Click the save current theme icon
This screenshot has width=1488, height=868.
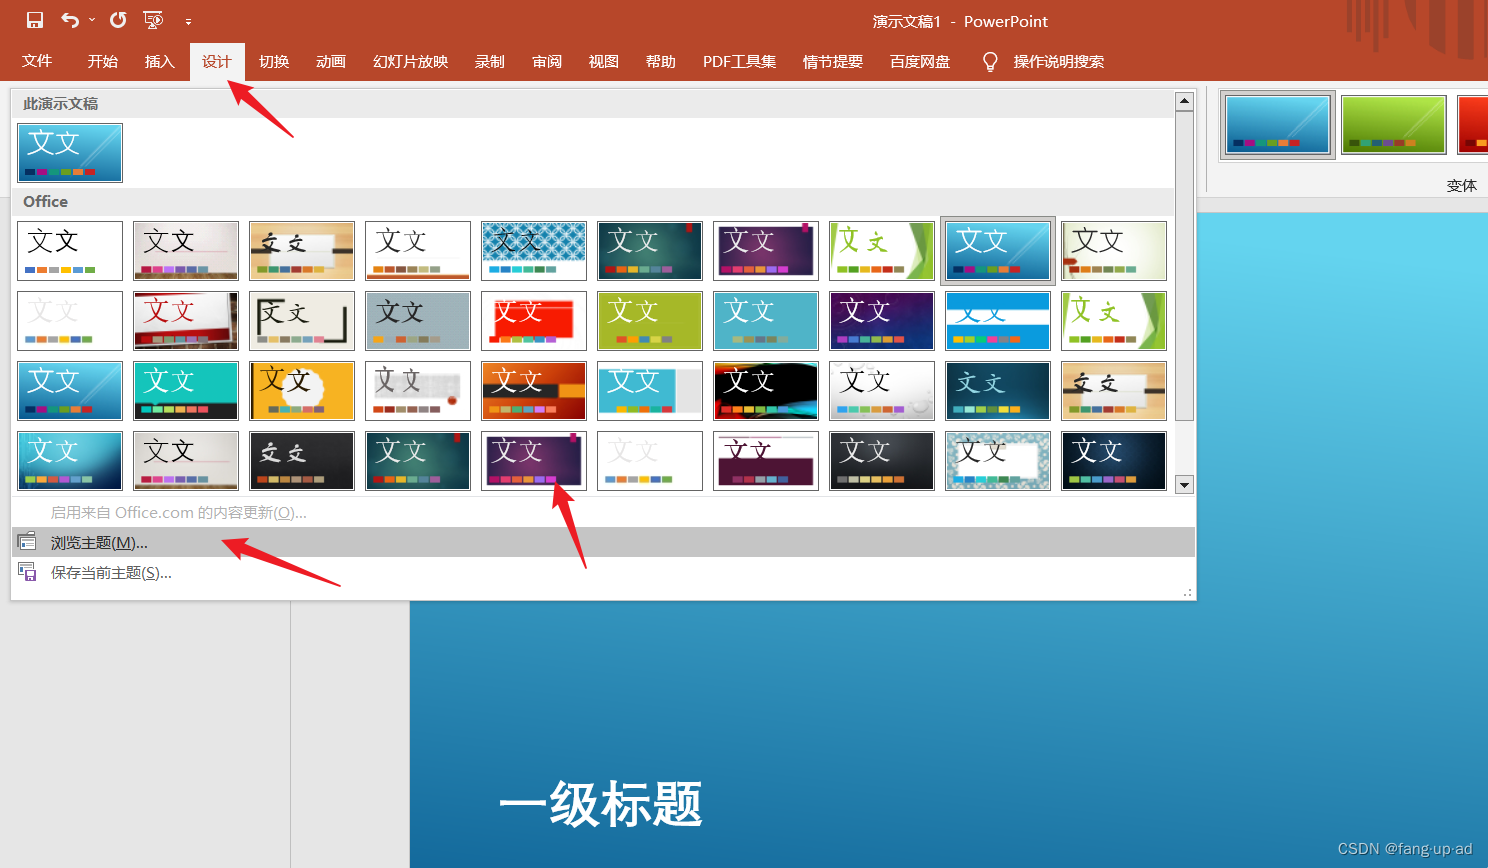[x=27, y=573]
